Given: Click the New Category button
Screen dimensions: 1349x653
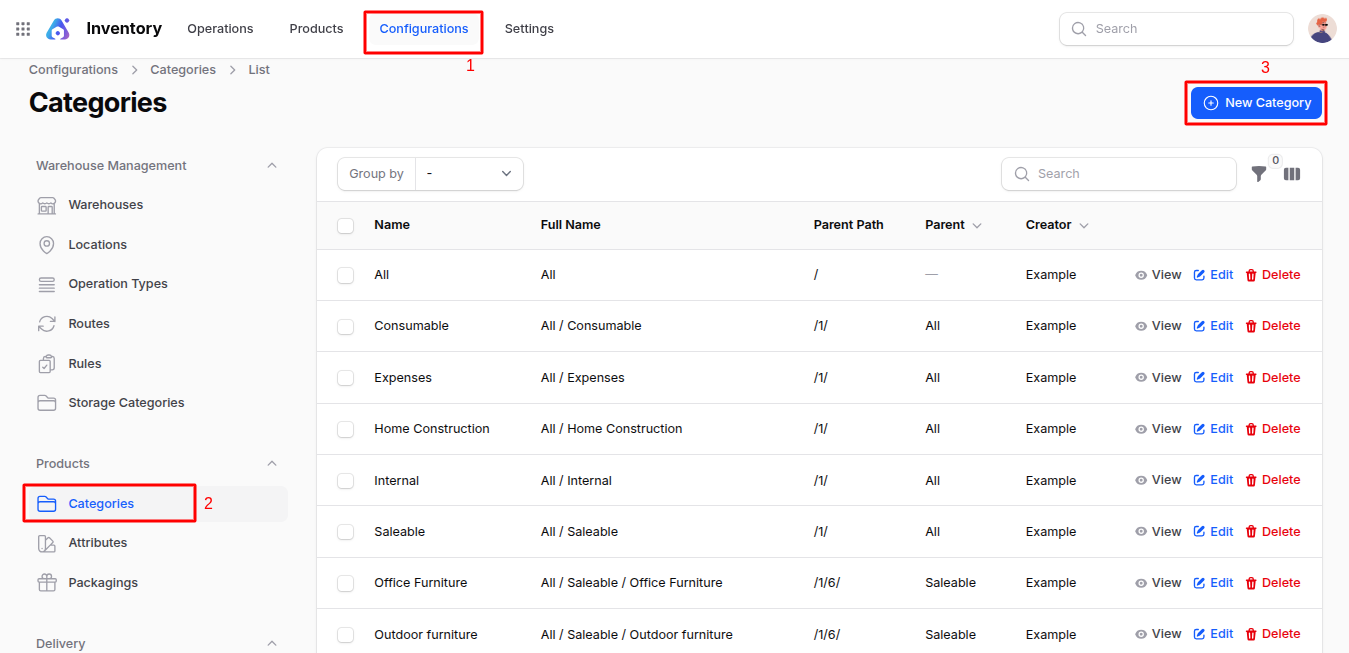Looking at the screenshot, I should pos(1256,102).
